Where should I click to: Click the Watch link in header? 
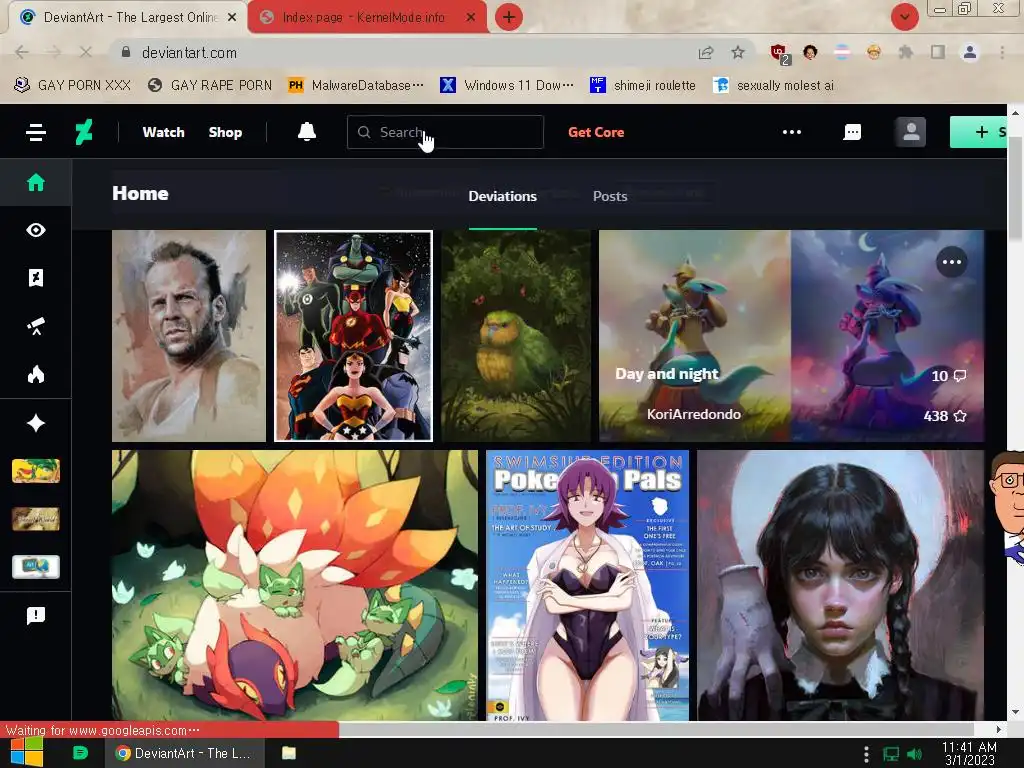point(163,133)
